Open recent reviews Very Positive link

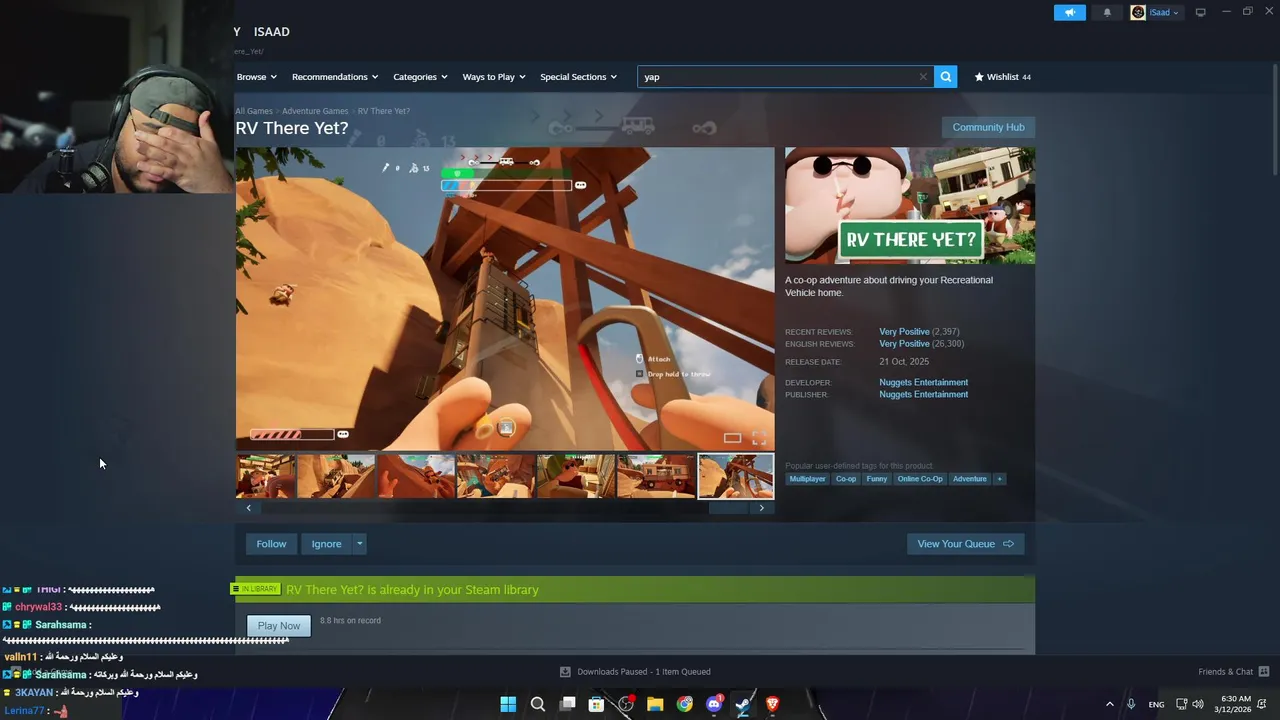[x=904, y=332]
